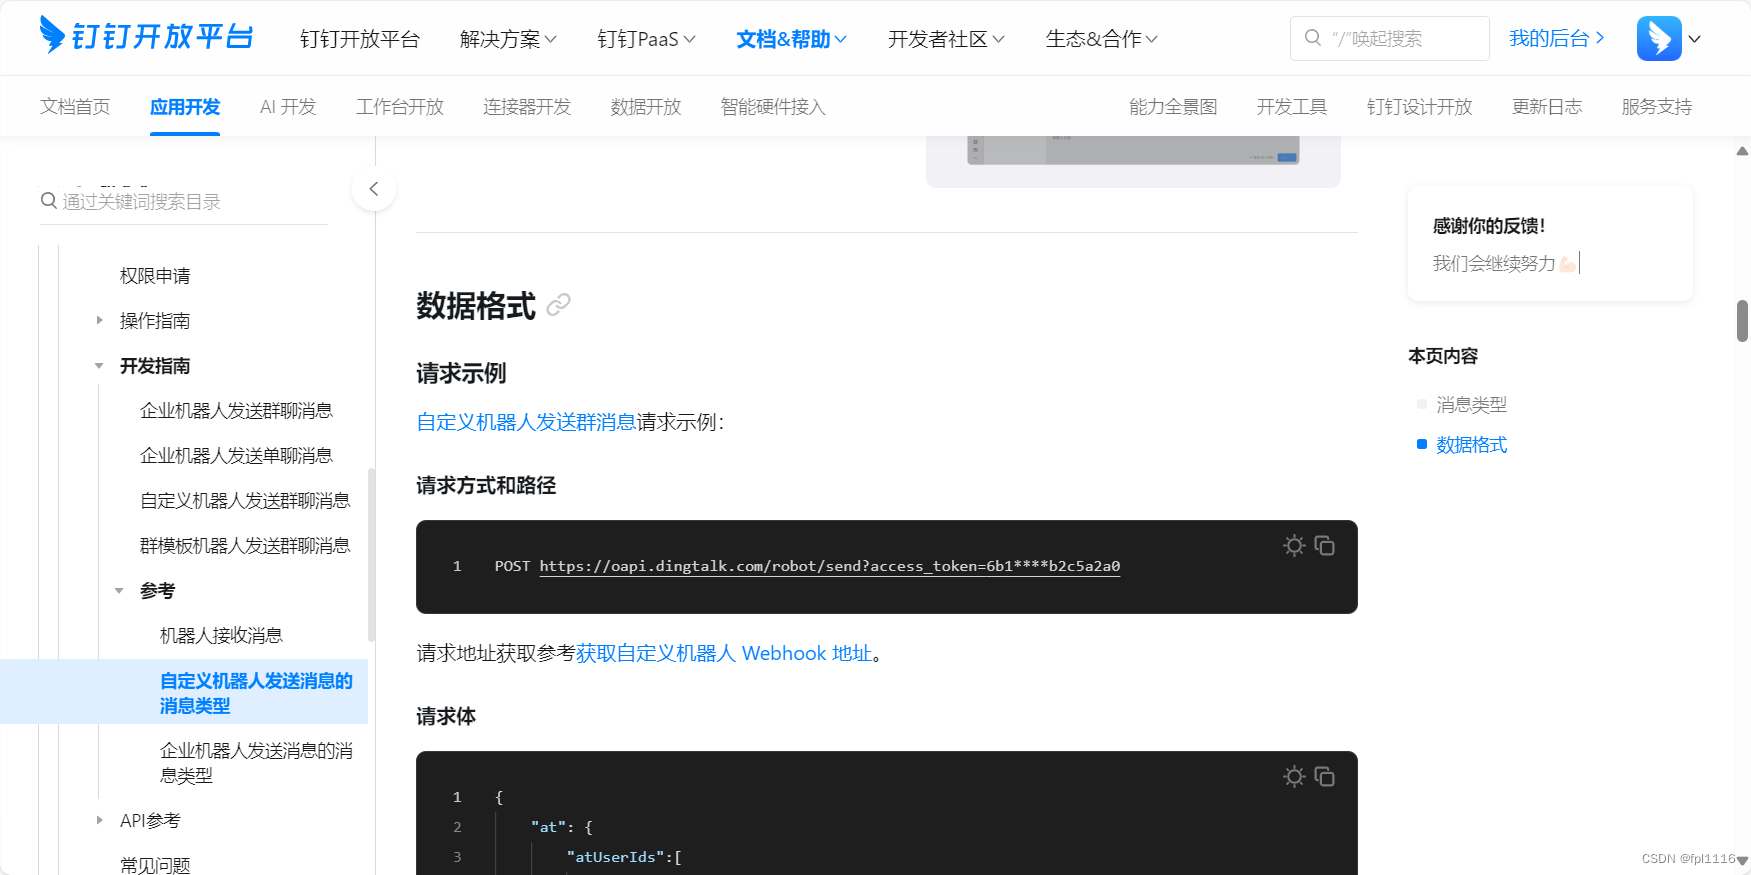1751x875 pixels.
Task: Collapse the 开发指南 tree node
Action: coord(99,366)
